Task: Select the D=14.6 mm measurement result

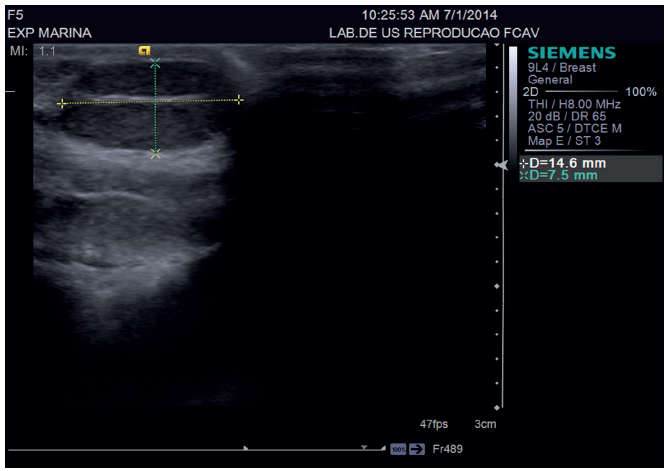Action: click(565, 162)
